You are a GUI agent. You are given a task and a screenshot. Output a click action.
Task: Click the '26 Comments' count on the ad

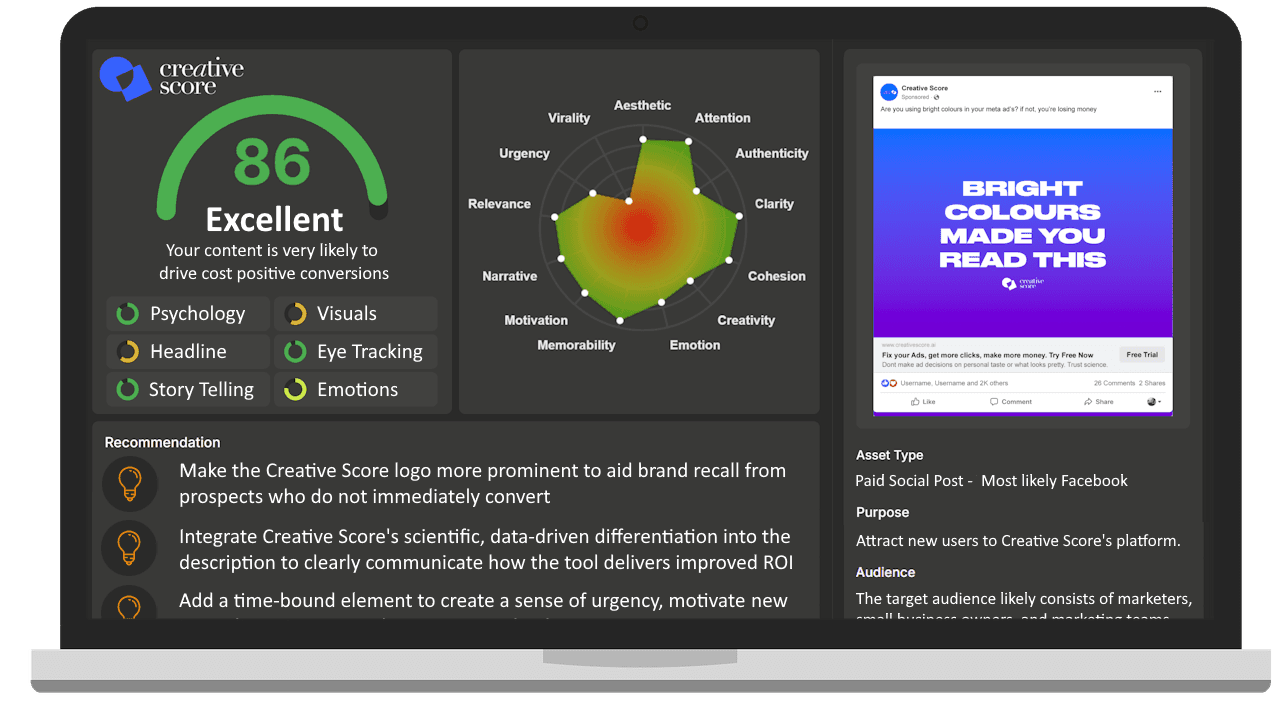[1114, 383]
